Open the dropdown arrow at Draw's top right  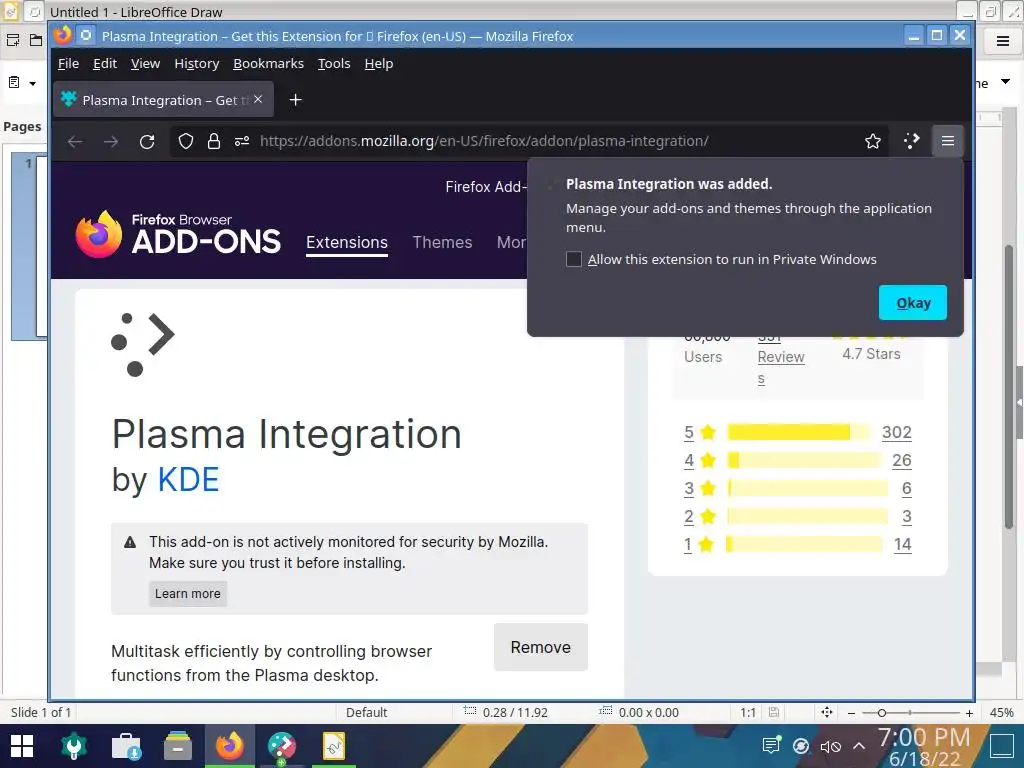click(x=1006, y=82)
